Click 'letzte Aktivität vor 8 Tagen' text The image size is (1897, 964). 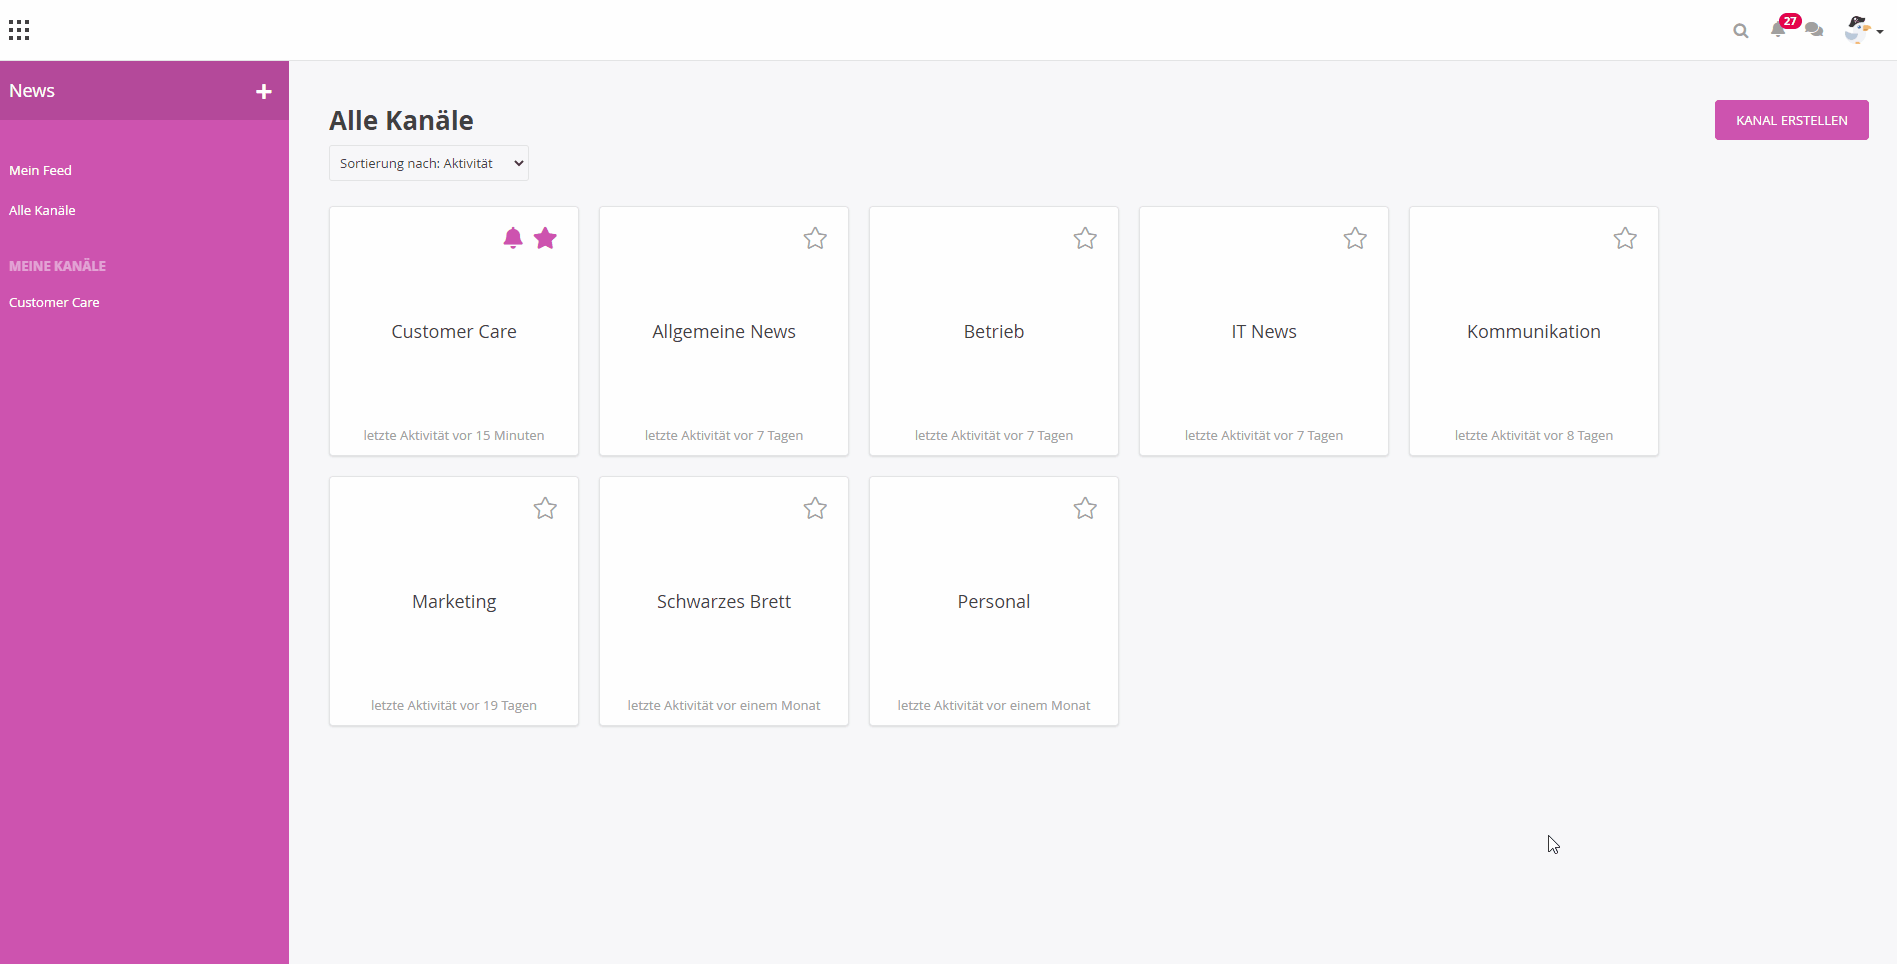pyautogui.click(x=1534, y=435)
